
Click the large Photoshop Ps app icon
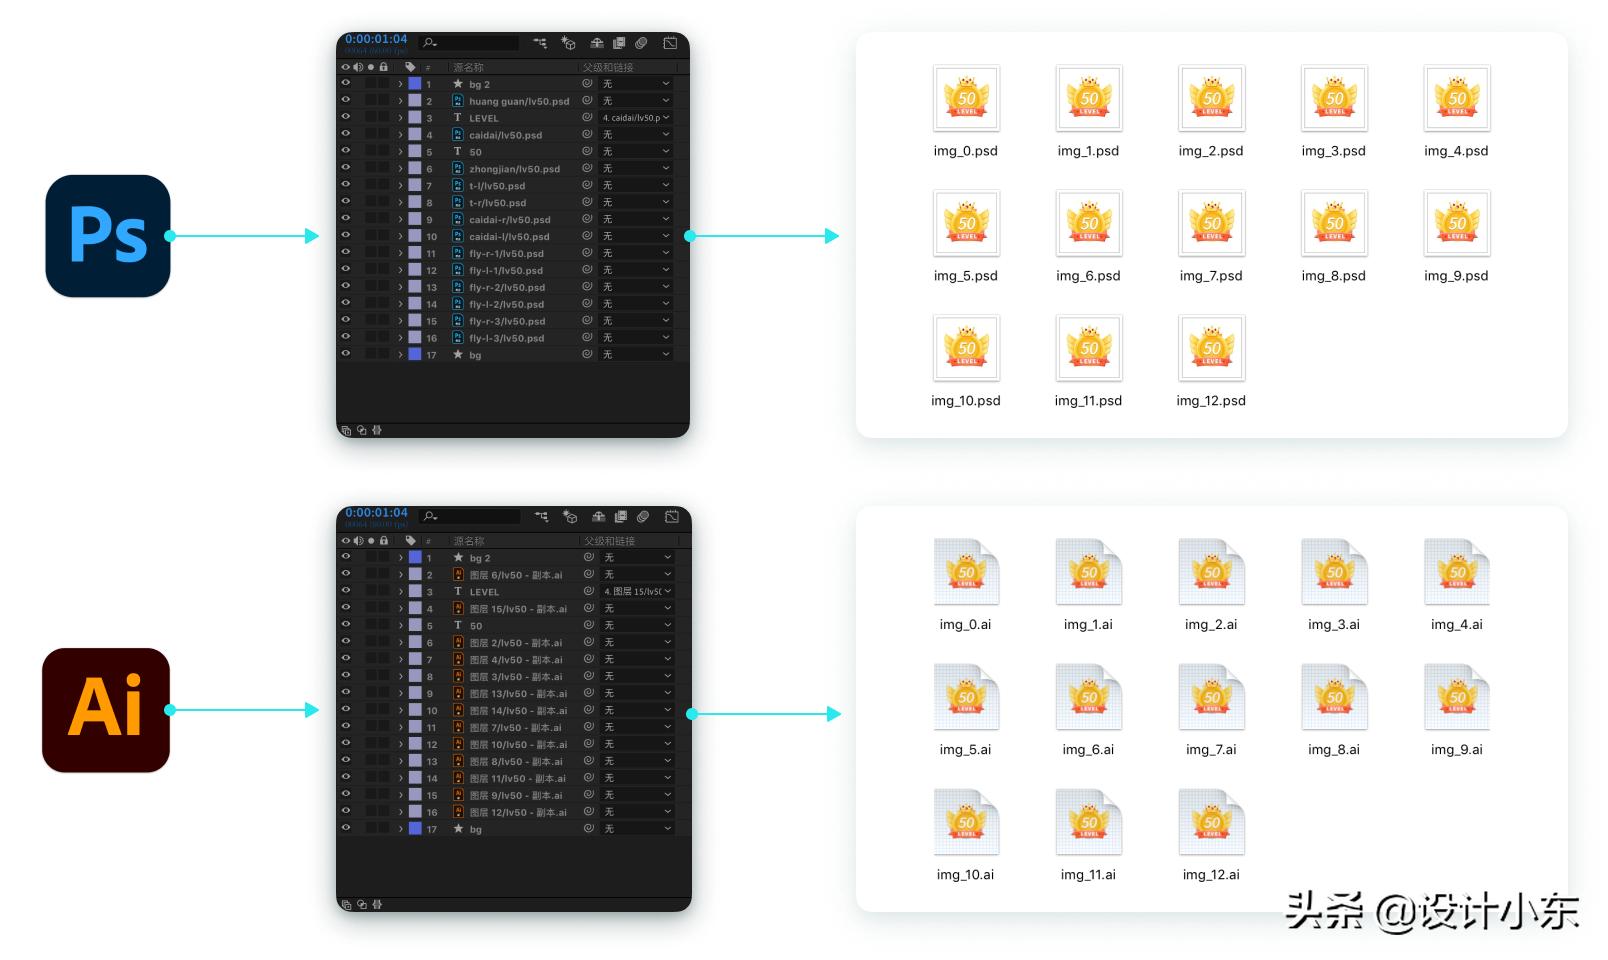[x=108, y=236]
